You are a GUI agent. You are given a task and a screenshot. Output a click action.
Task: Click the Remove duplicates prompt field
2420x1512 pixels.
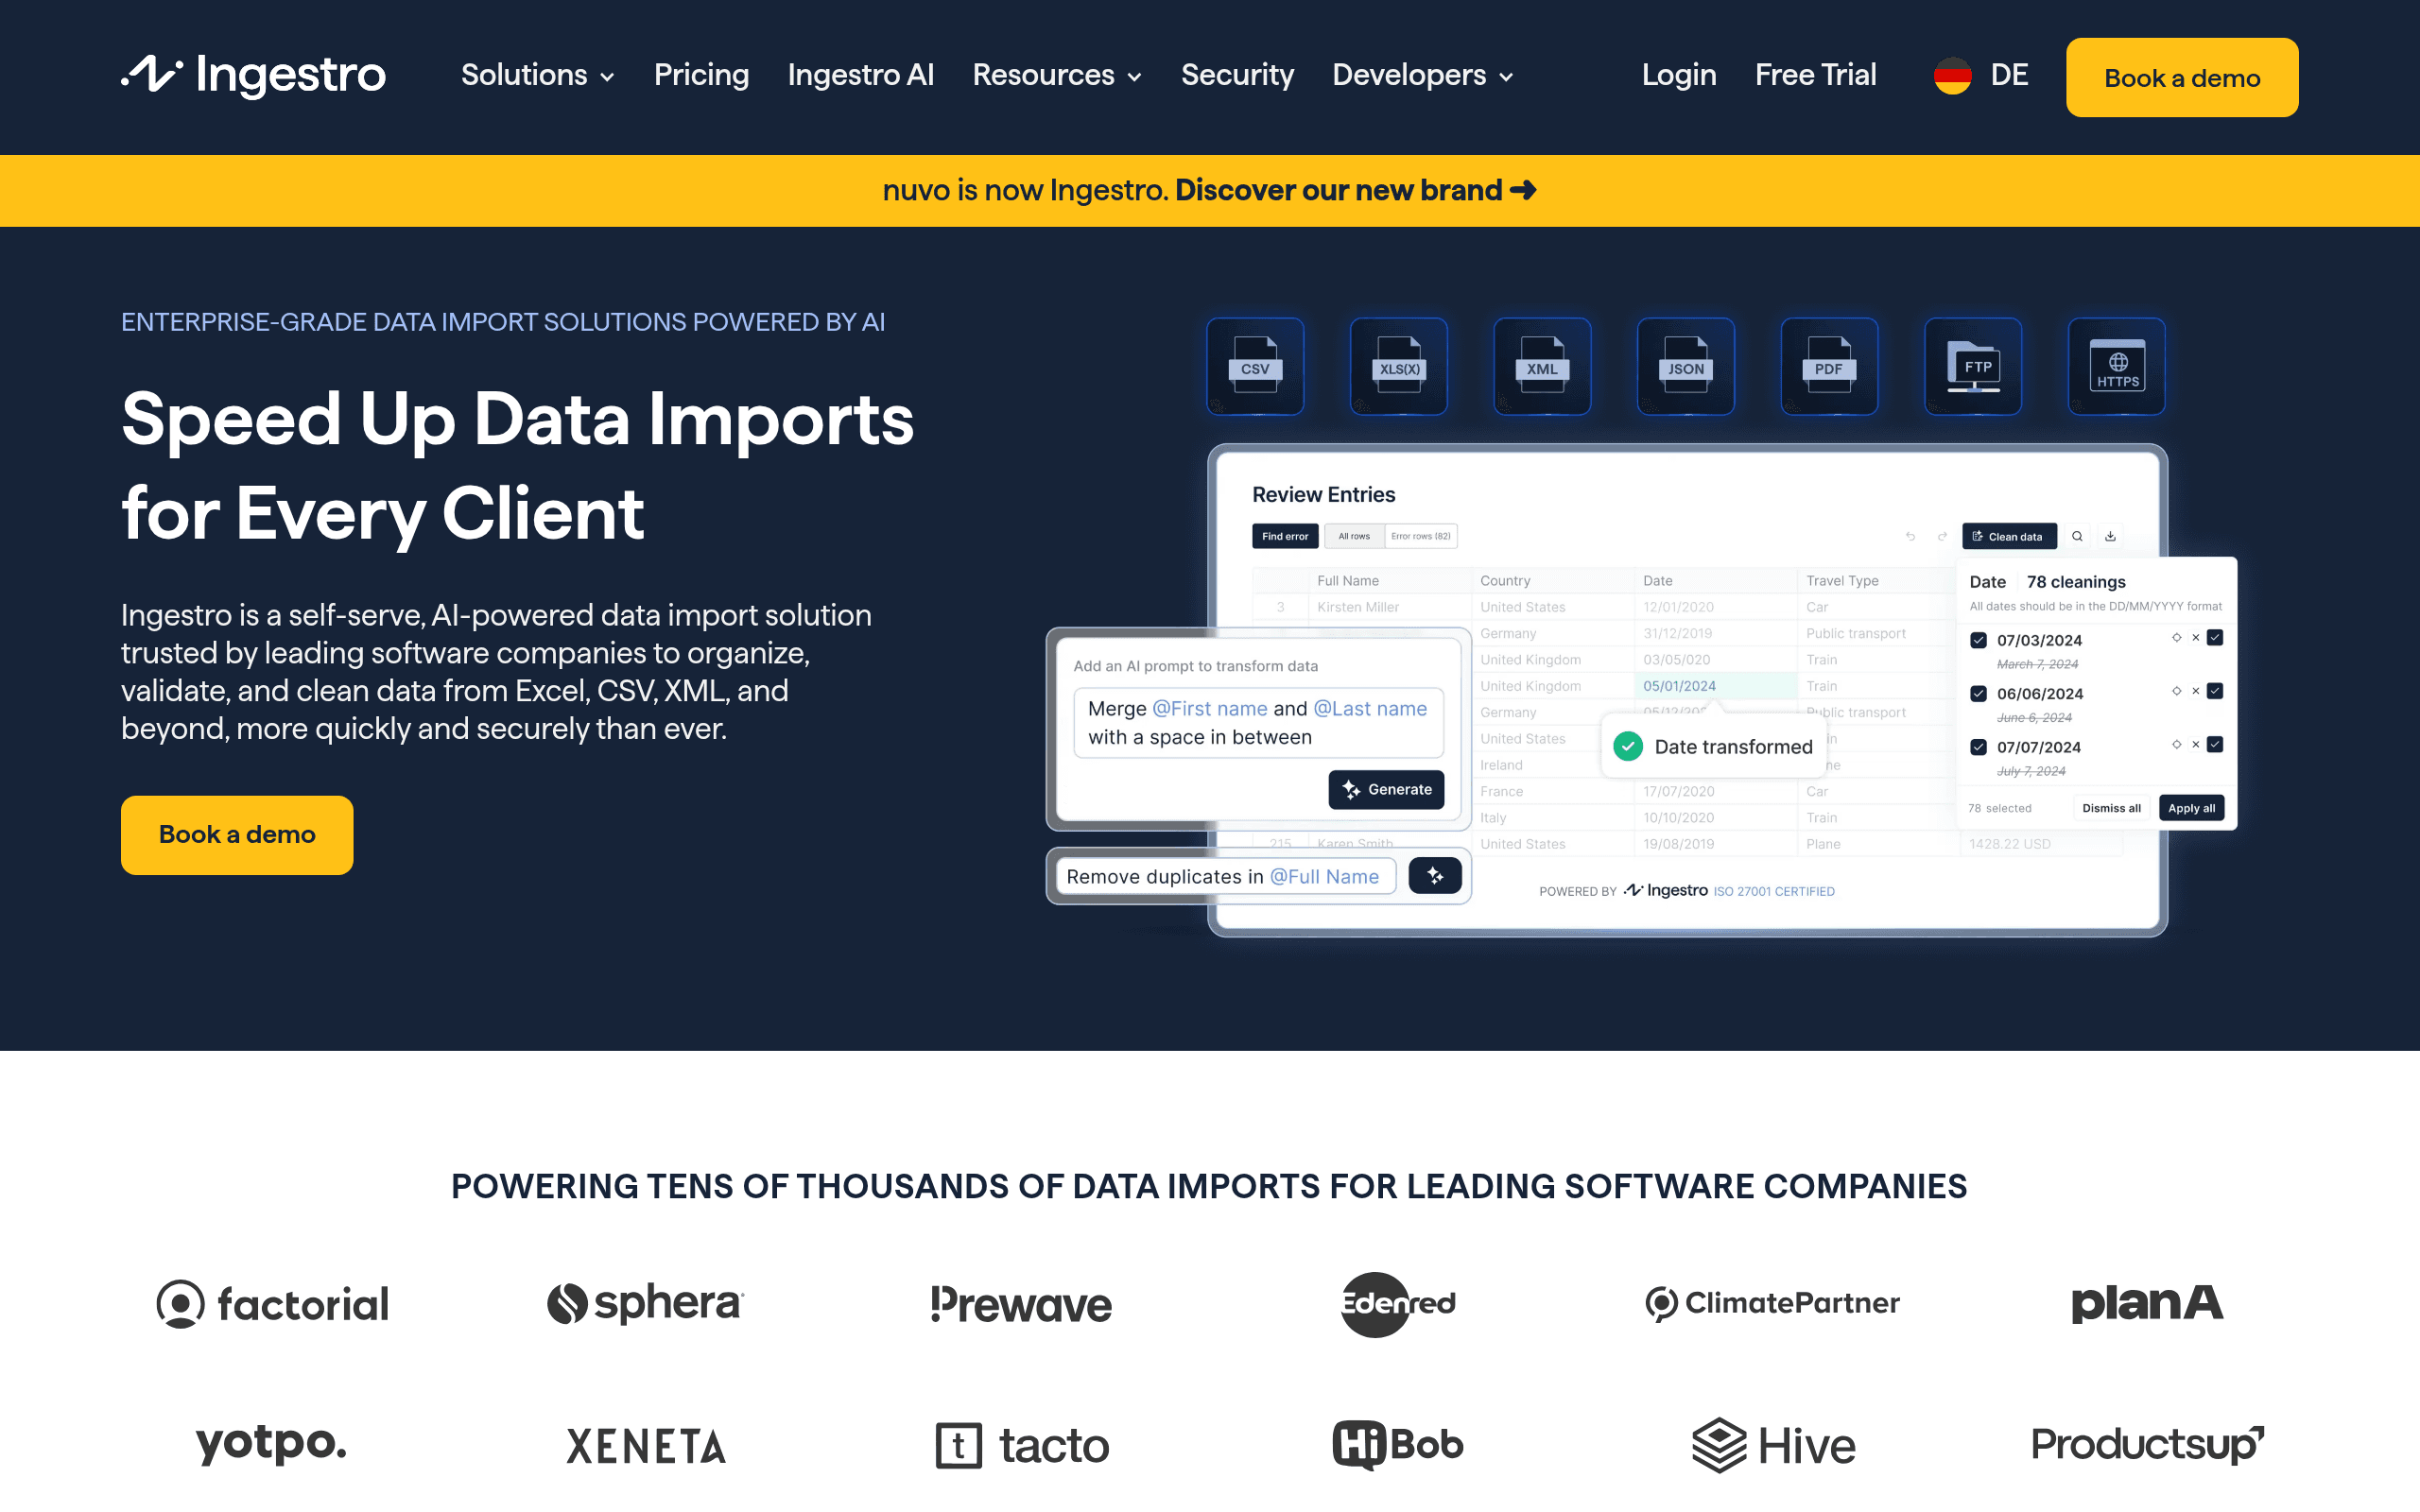(1226, 876)
